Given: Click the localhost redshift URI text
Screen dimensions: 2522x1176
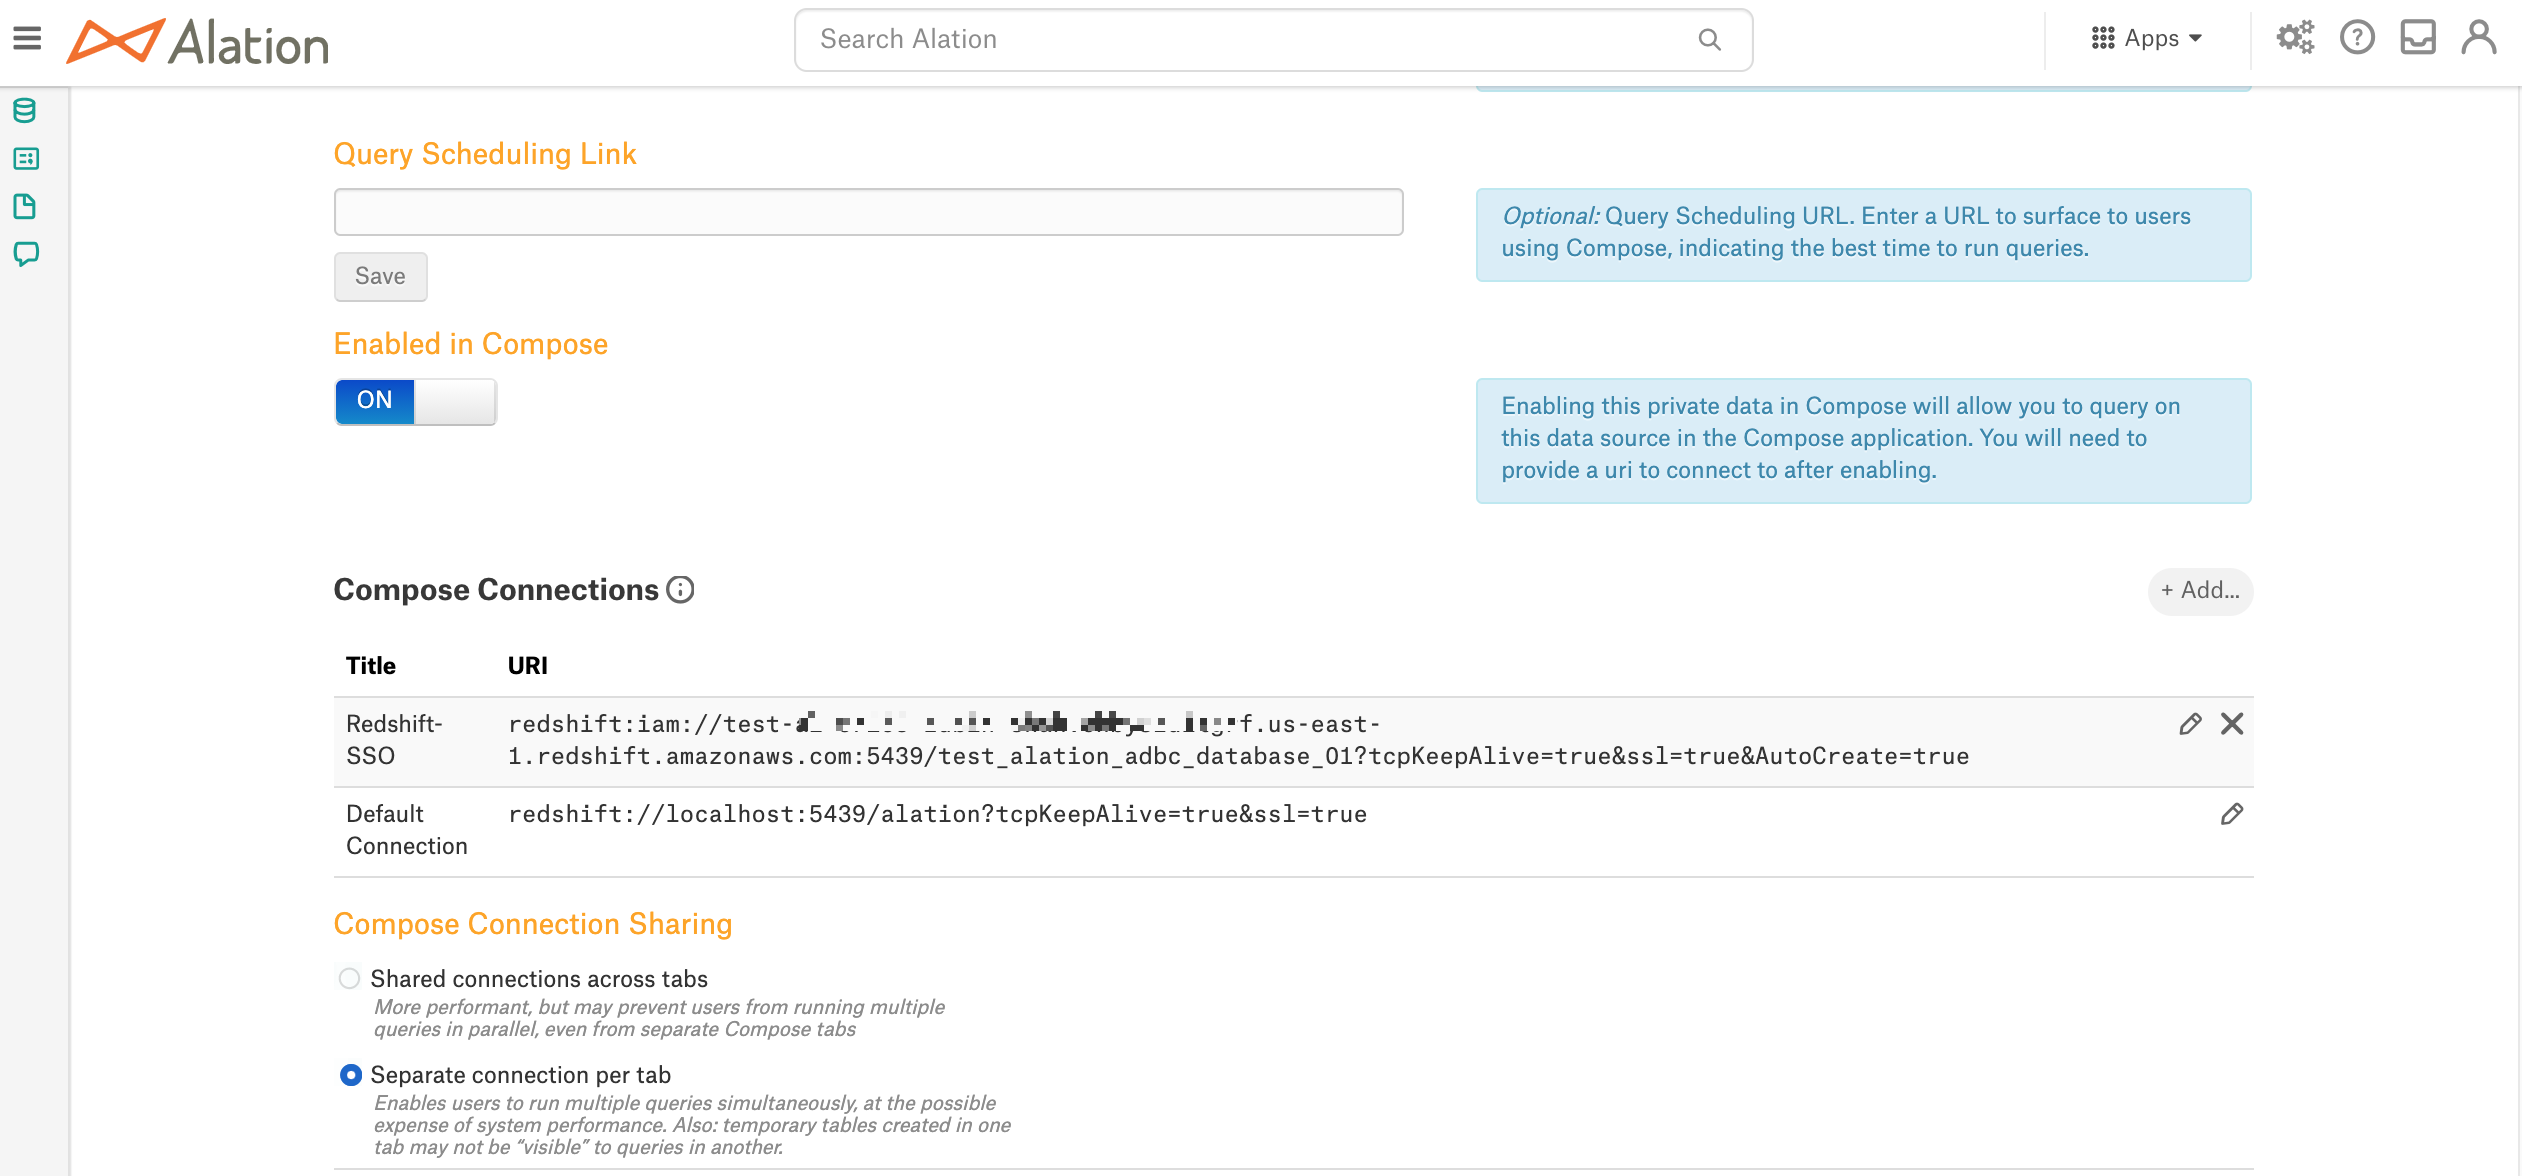Looking at the screenshot, I should 937,814.
